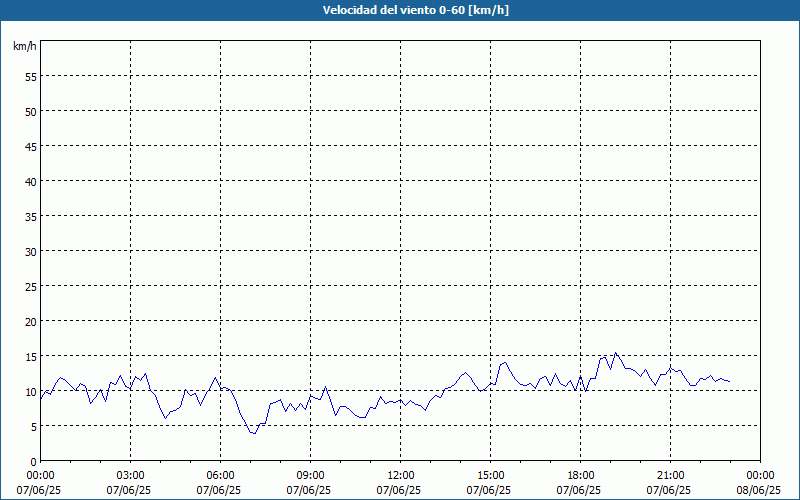
Task: Click the "km/h" unit label on the y-axis
Action: (25, 46)
